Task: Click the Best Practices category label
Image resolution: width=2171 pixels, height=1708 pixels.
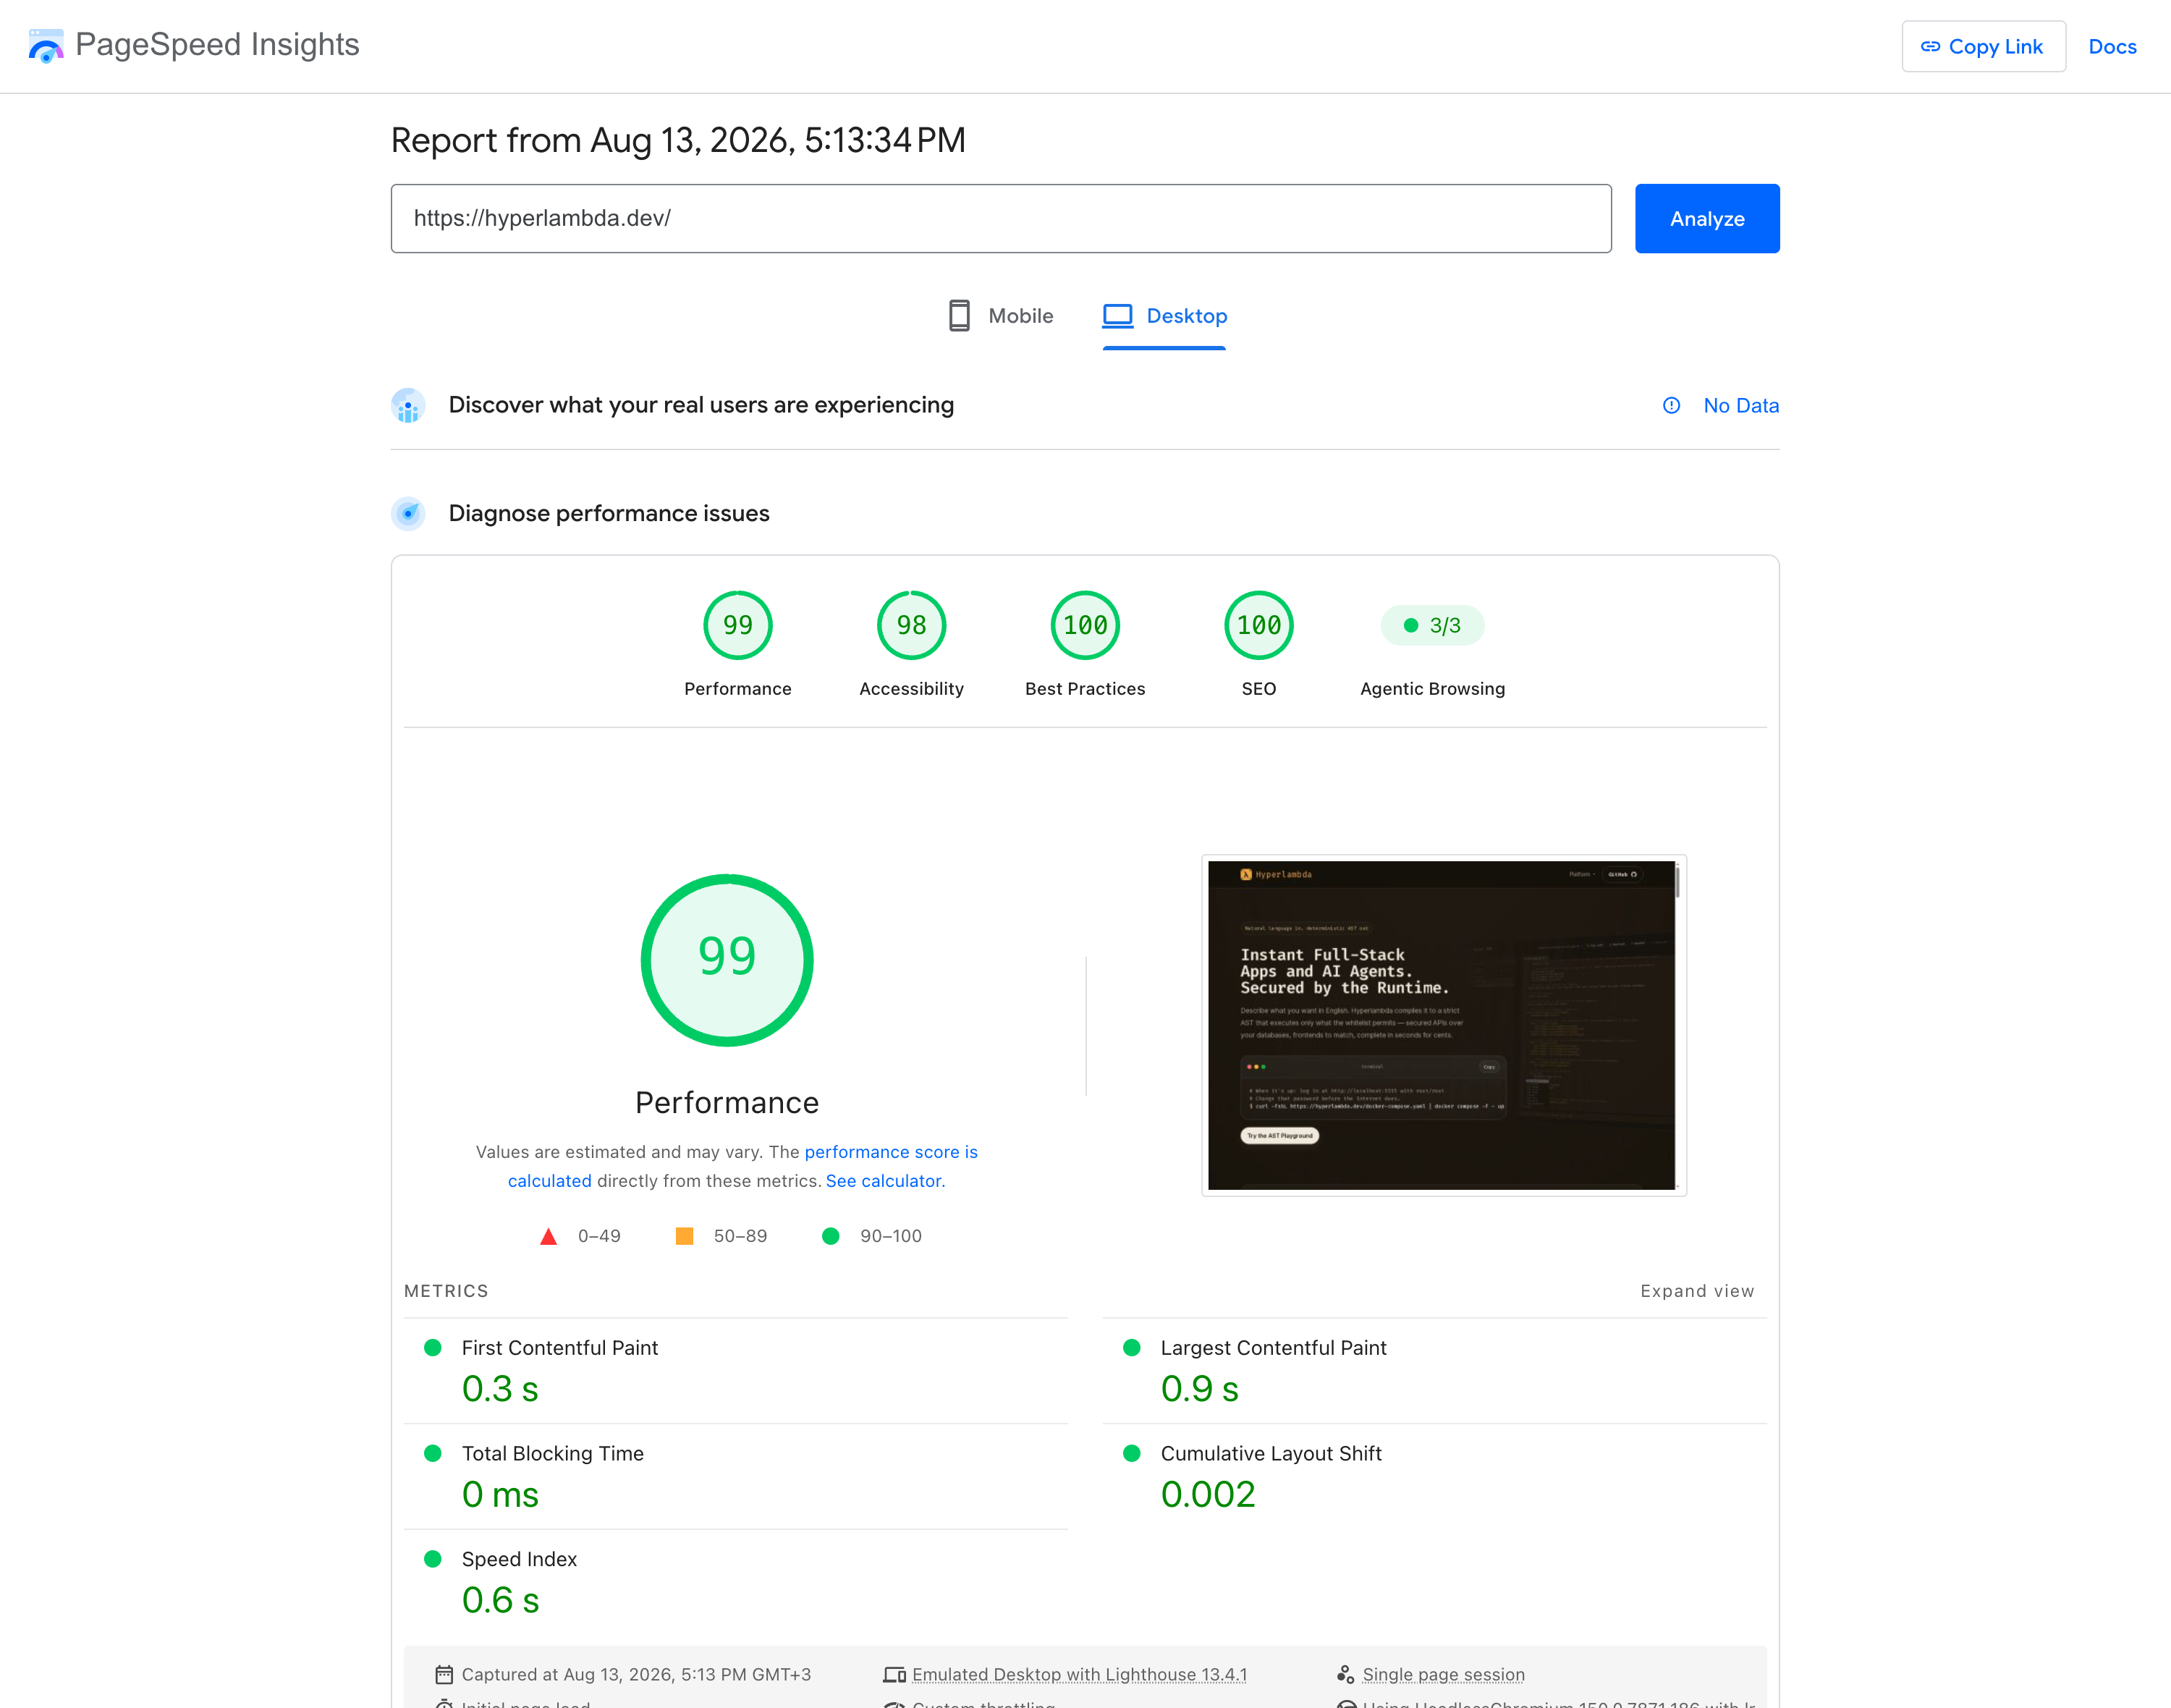Action: click(x=1085, y=689)
